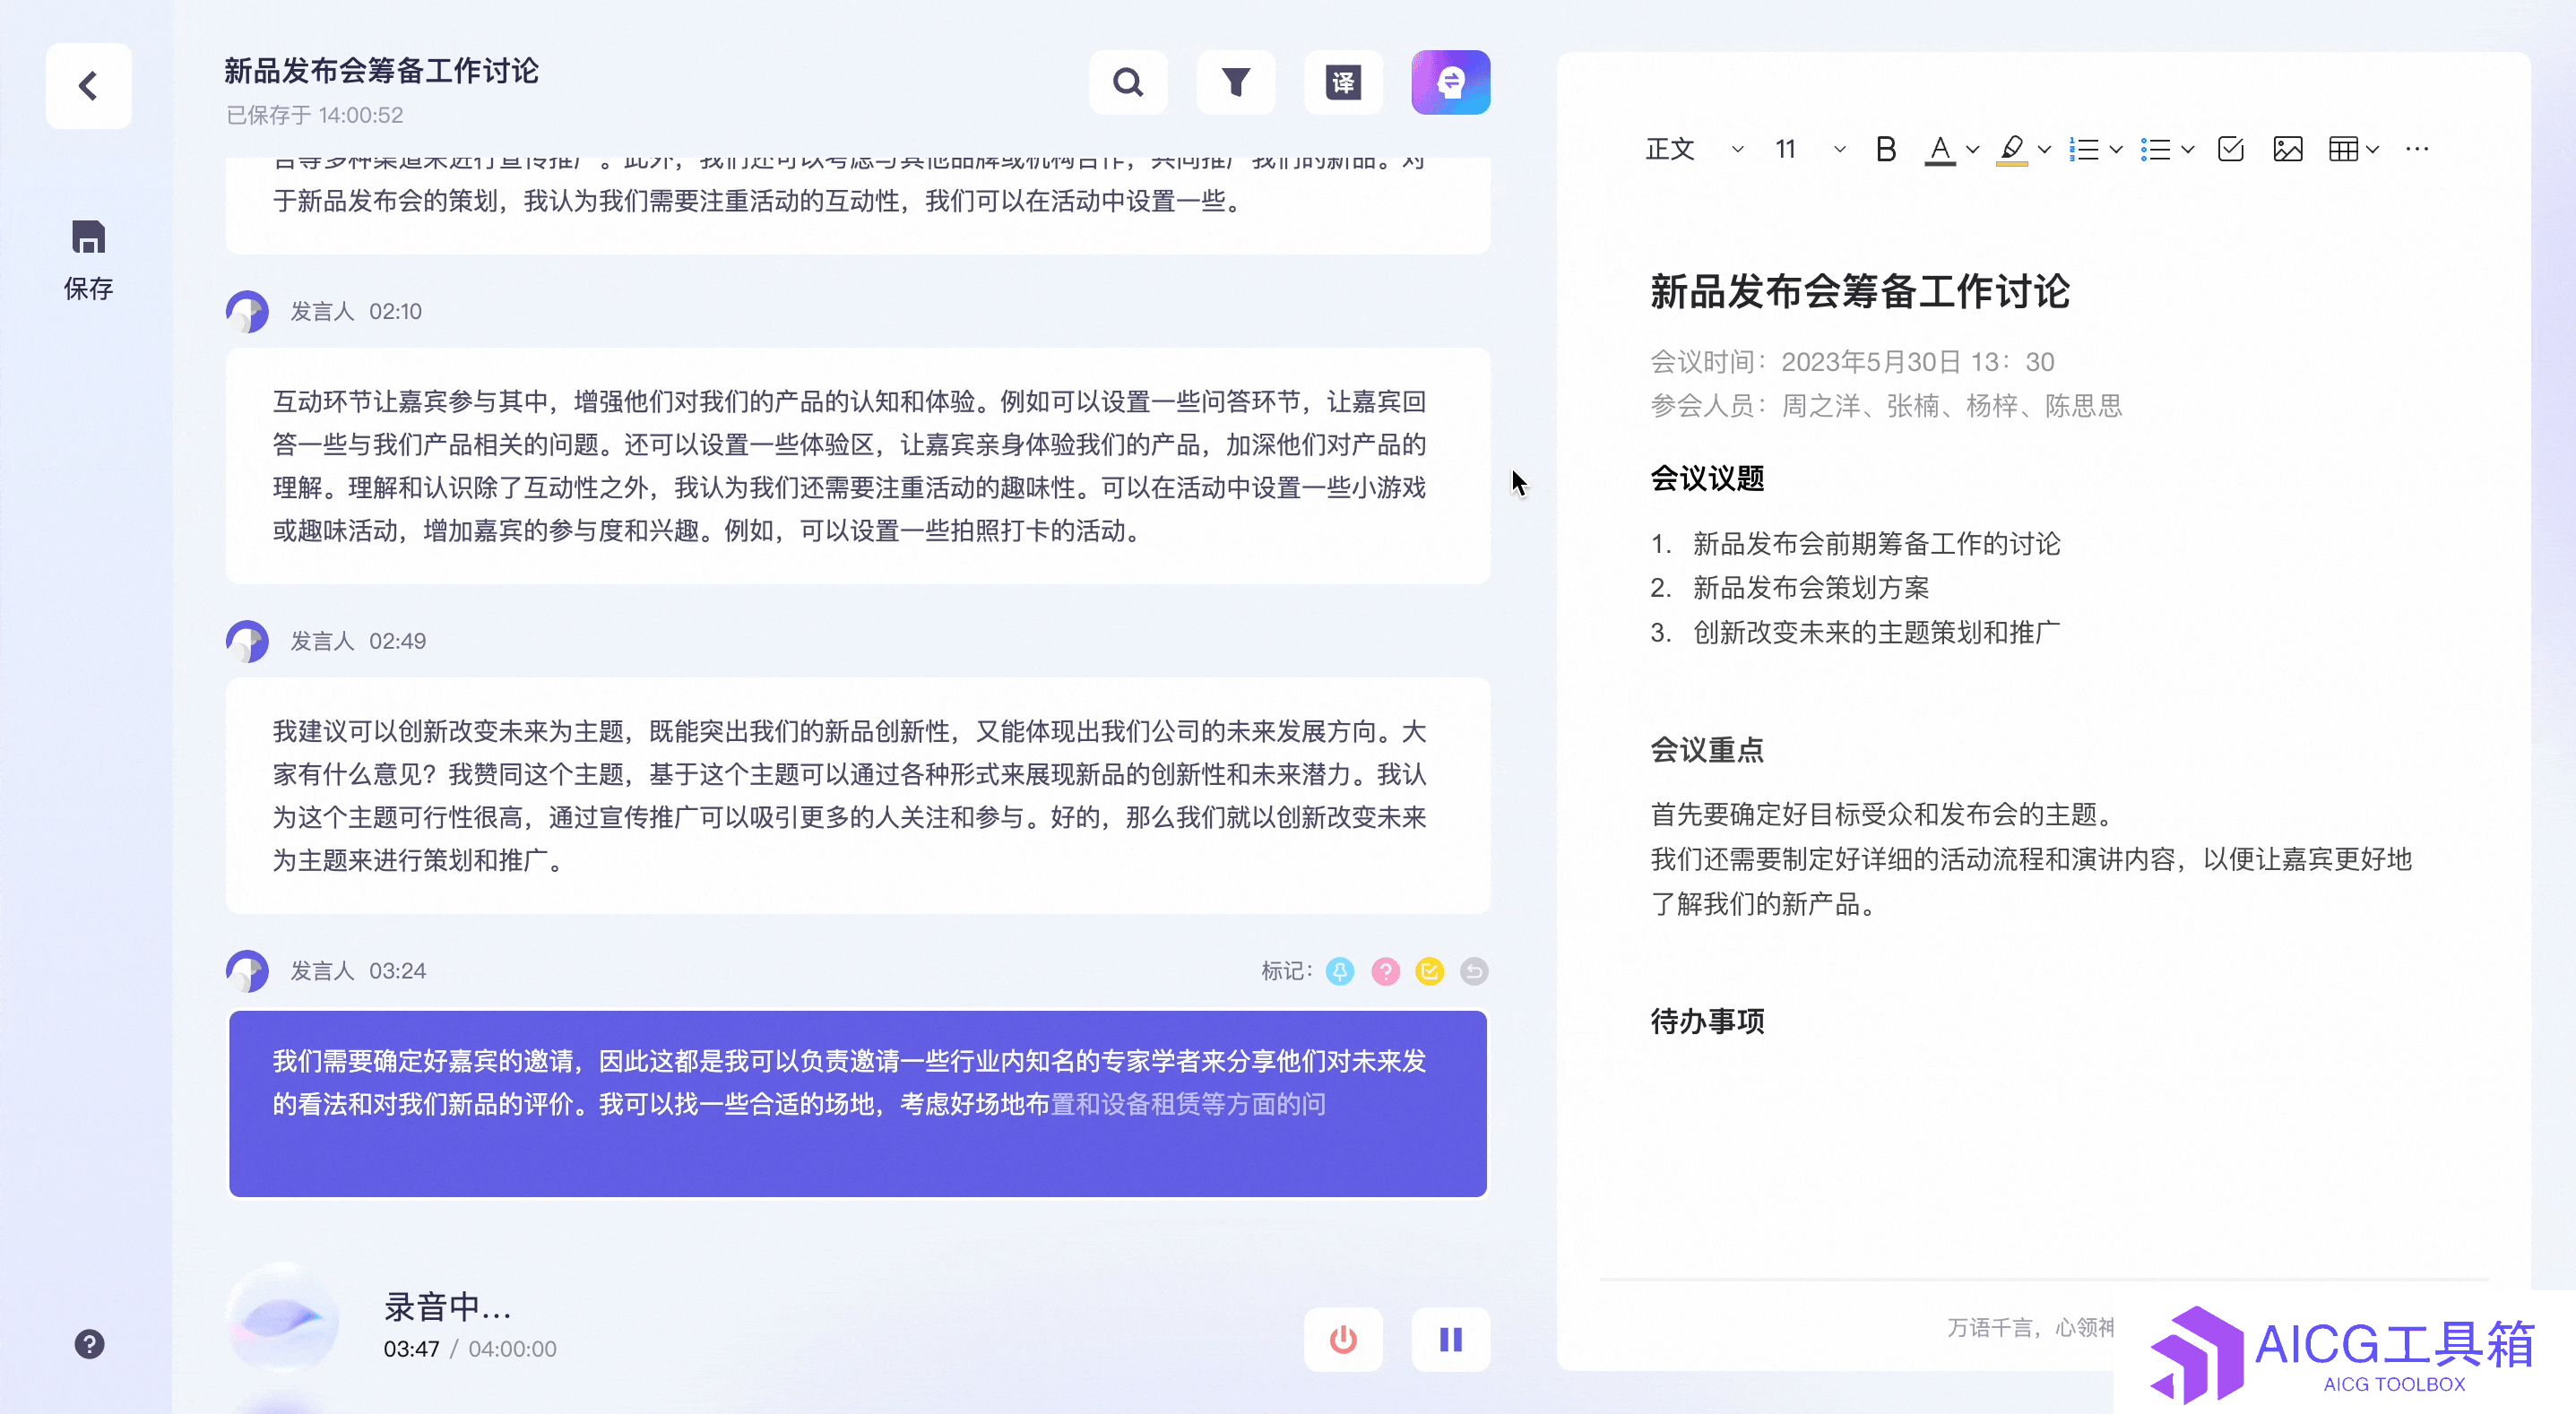Open the filter funnel icon
The height and width of the screenshot is (1414, 2576).
point(1236,82)
